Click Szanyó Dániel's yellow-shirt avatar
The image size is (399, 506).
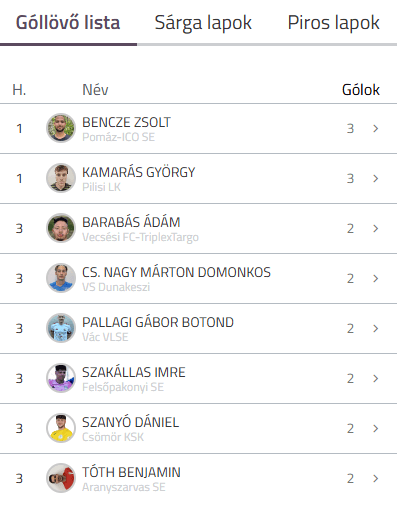pyautogui.click(x=61, y=428)
